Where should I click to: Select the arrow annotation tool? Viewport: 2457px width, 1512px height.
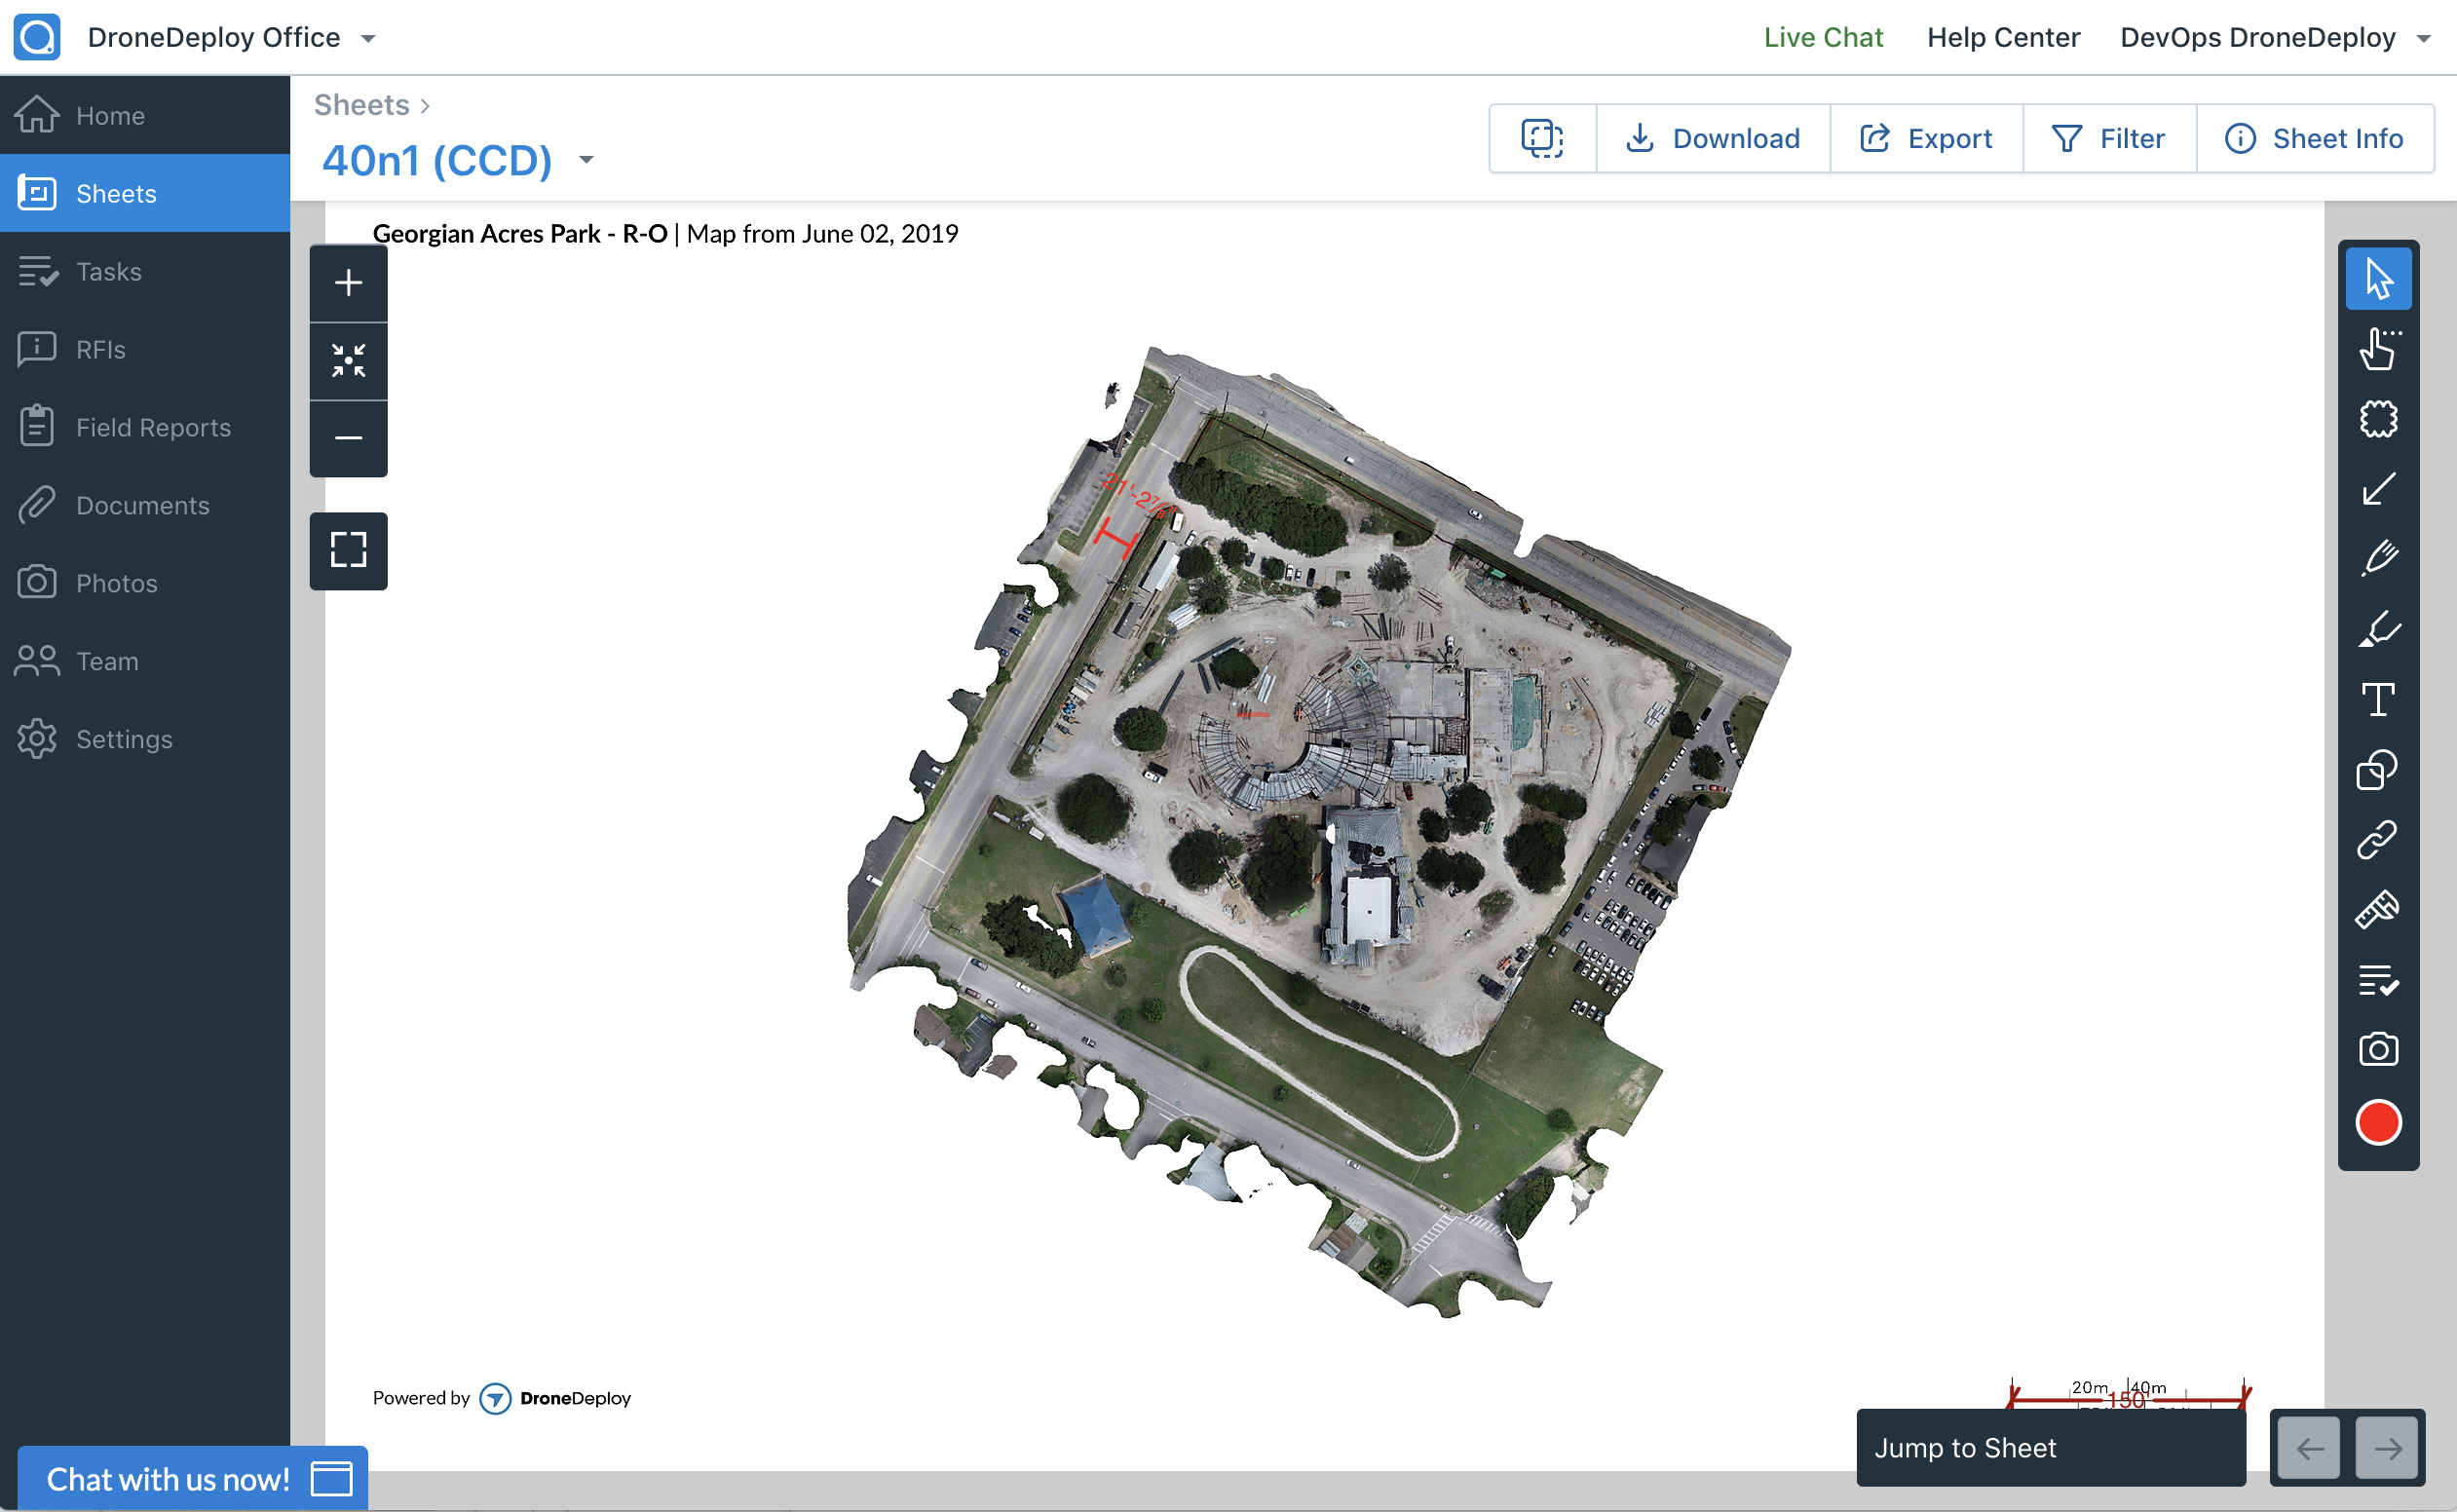(2378, 489)
